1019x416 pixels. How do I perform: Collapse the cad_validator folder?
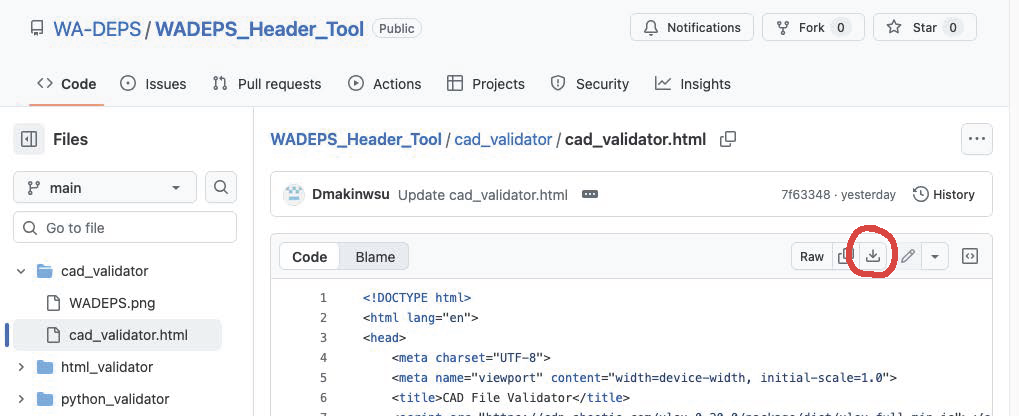pos(21,271)
